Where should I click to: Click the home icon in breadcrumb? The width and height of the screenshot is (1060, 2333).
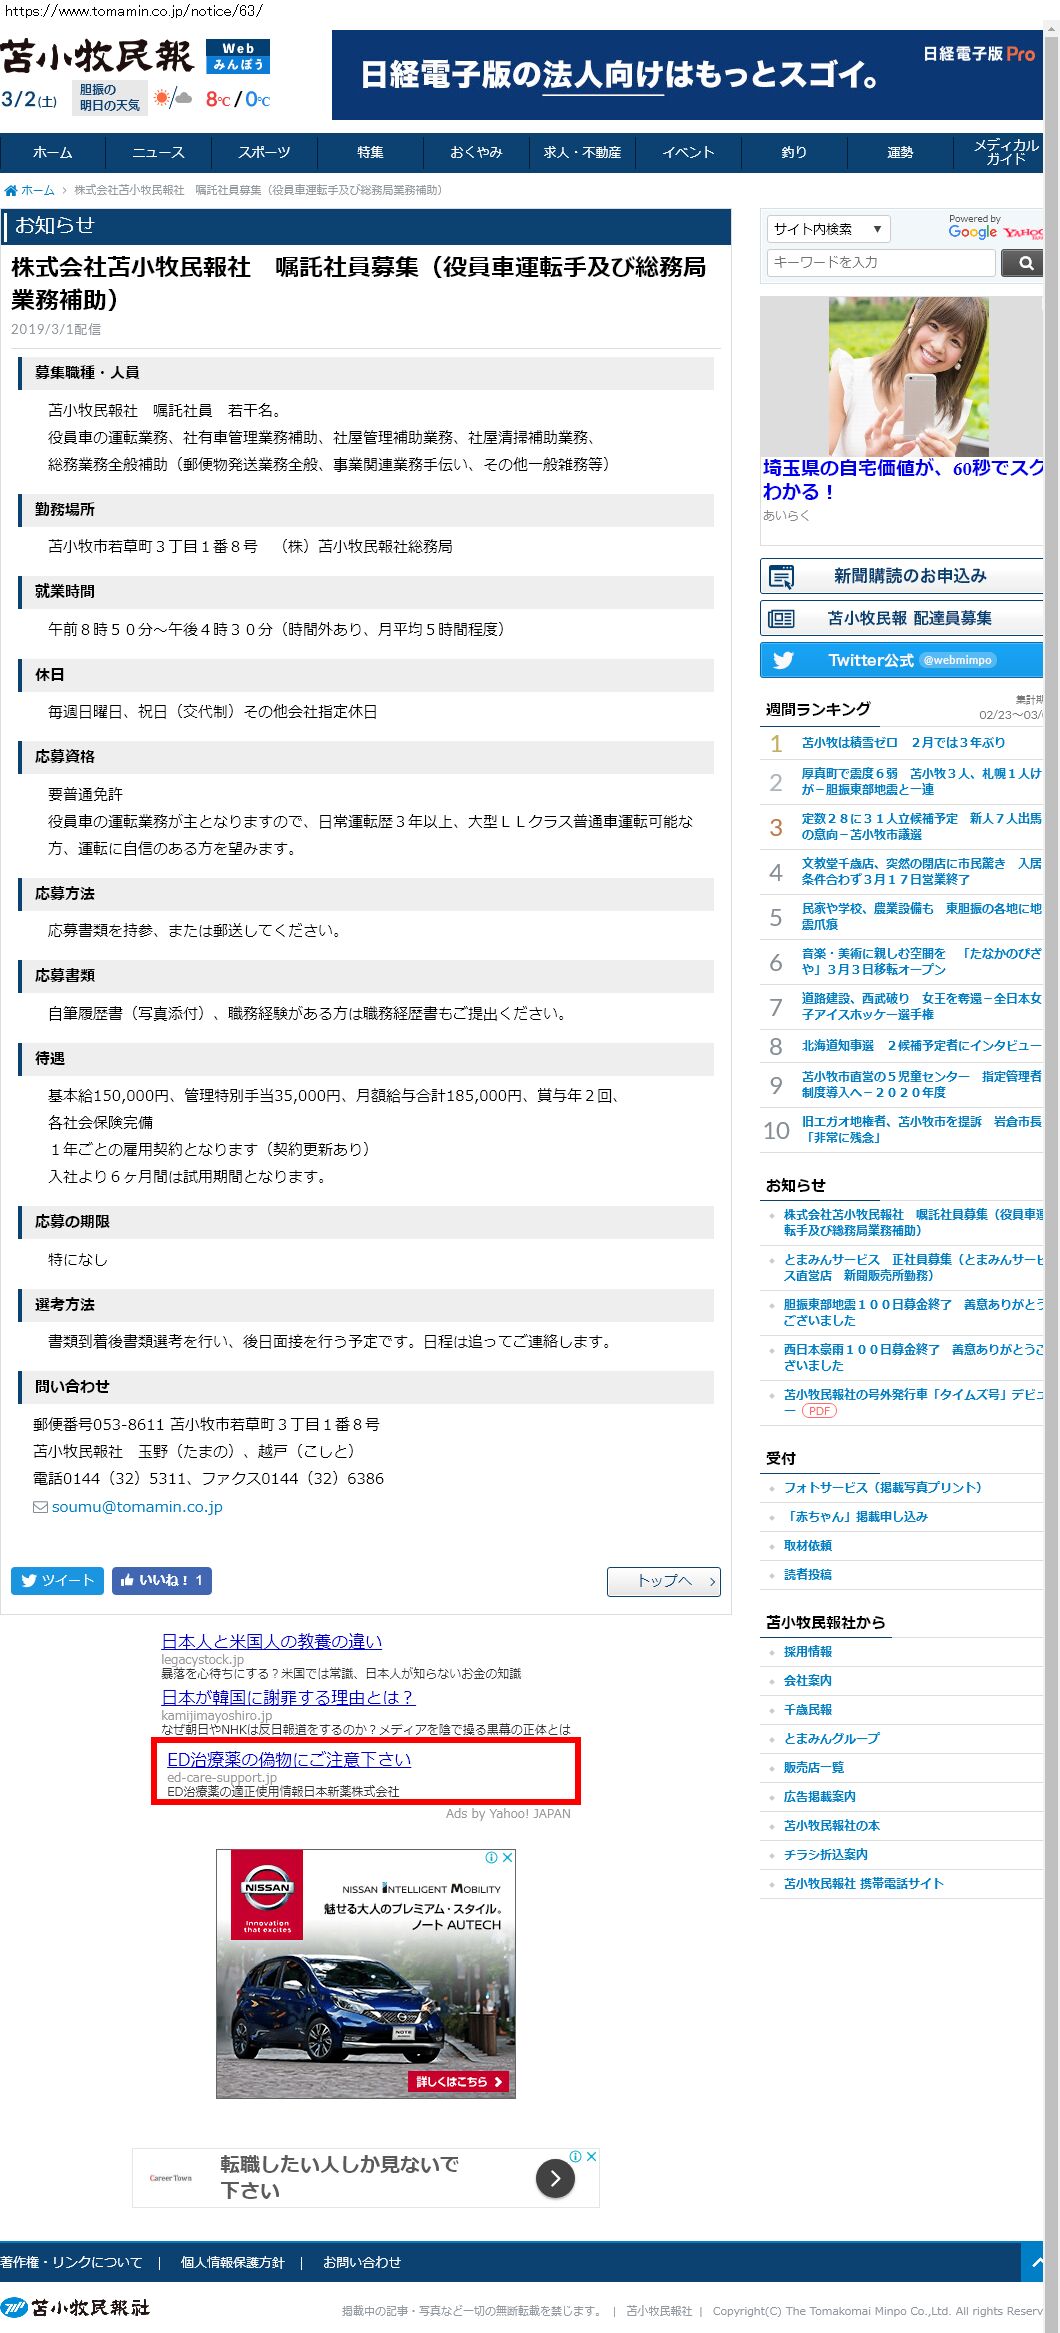tap(11, 190)
